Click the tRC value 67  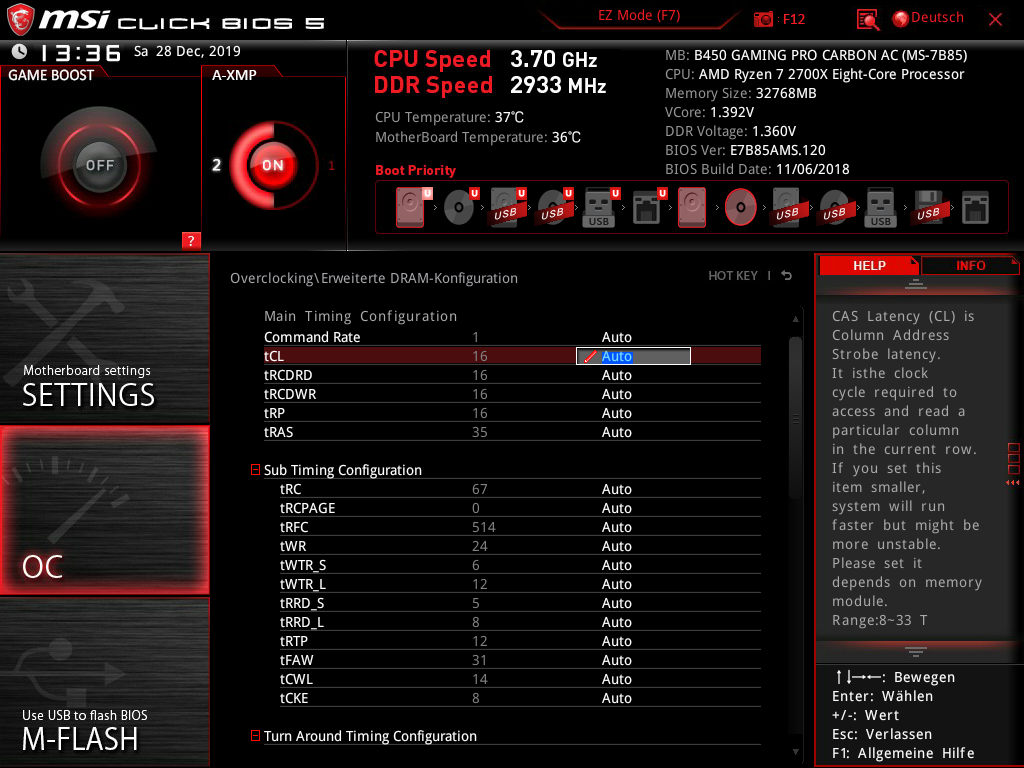[x=479, y=489]
